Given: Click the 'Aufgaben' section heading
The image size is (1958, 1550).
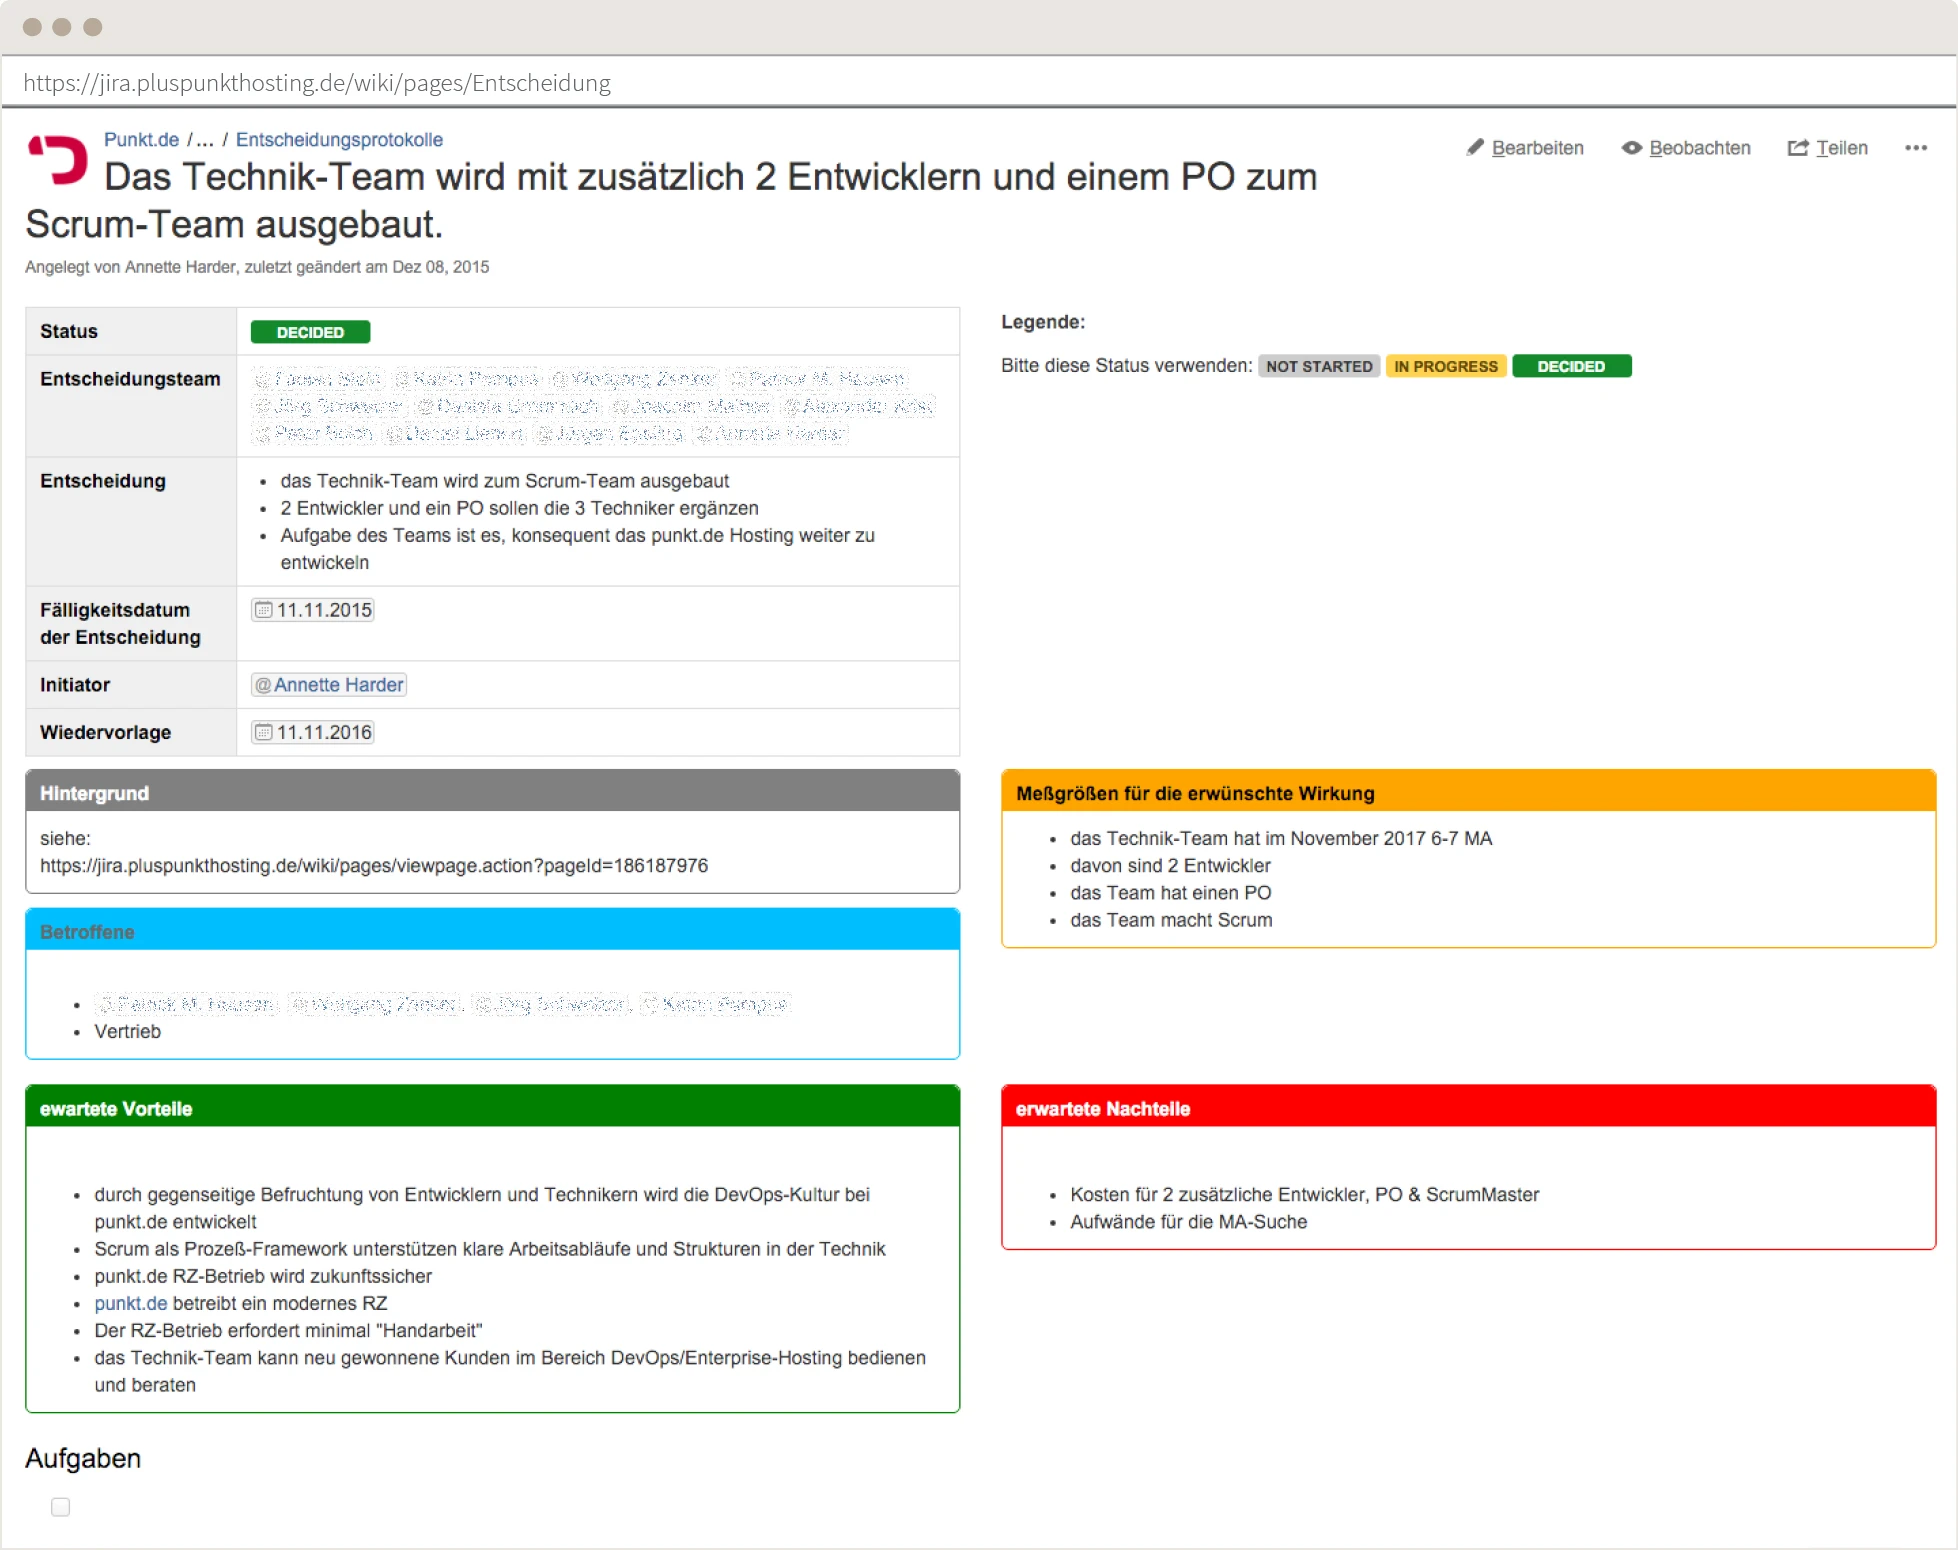Looking at the screenshot, I should pos(83,1459).
